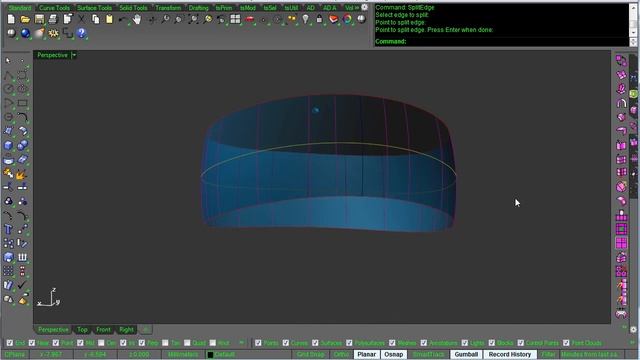Add a viewport tab with the plus button

(x=146, y=329)
